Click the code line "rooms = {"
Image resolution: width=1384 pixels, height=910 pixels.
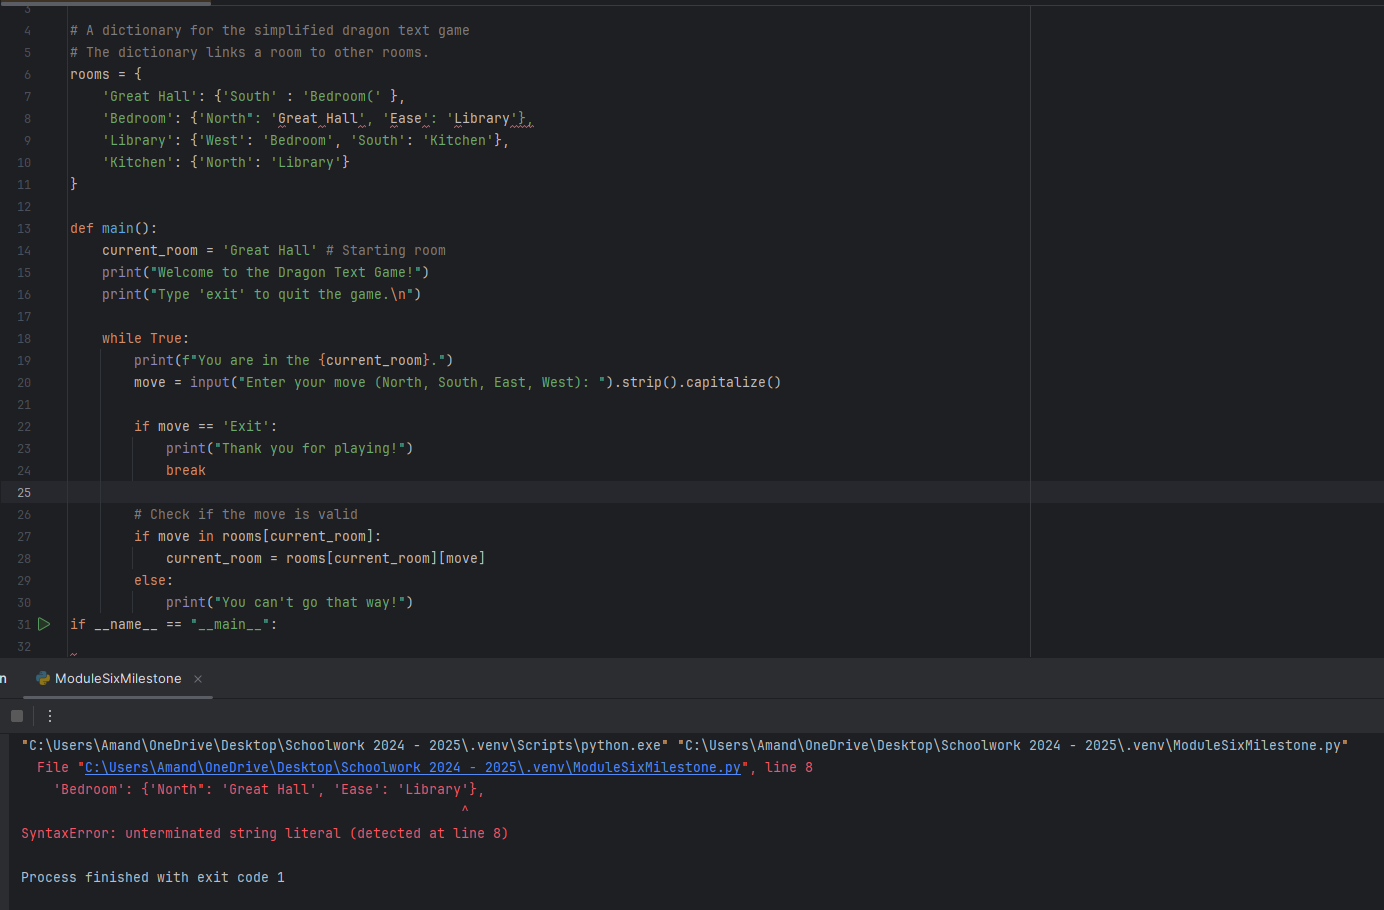[x=106, y=75]
